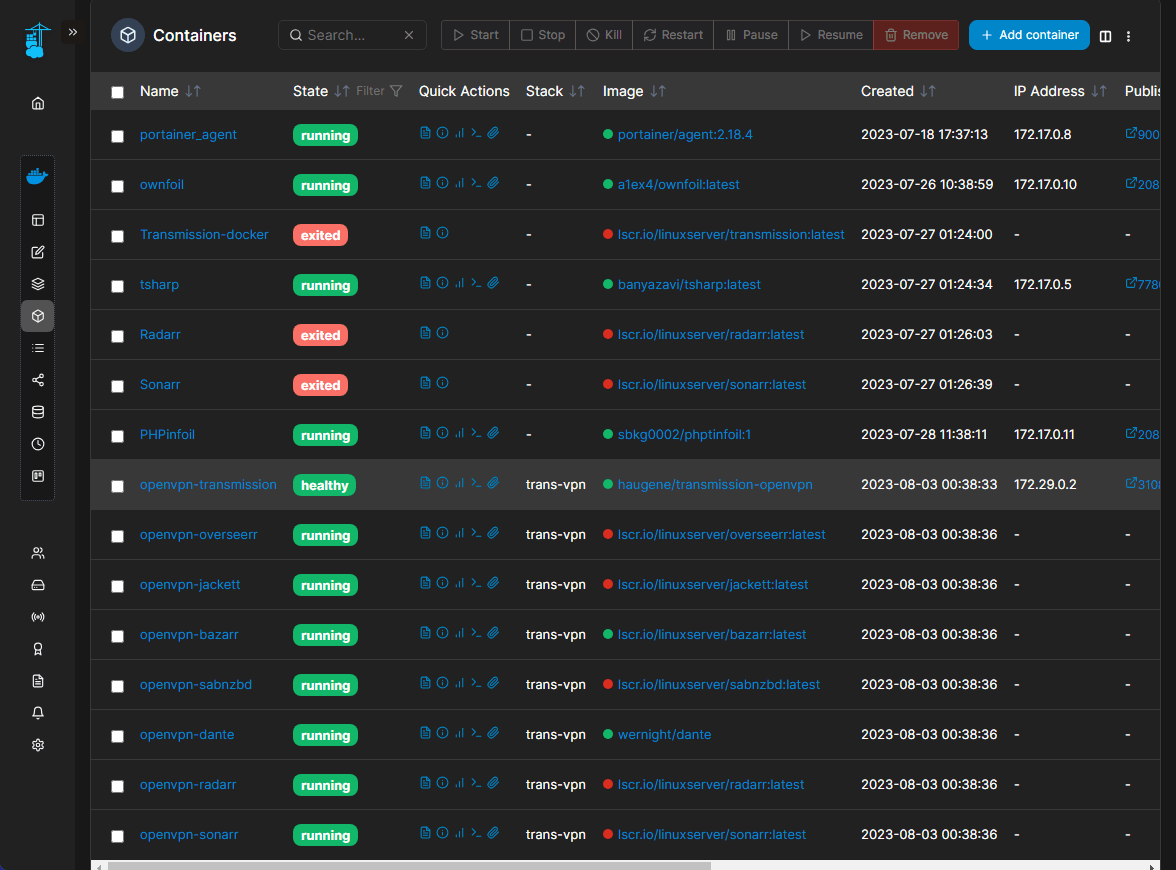Open the exec console for the PHPinfoil container

click(x=476, y=433)
